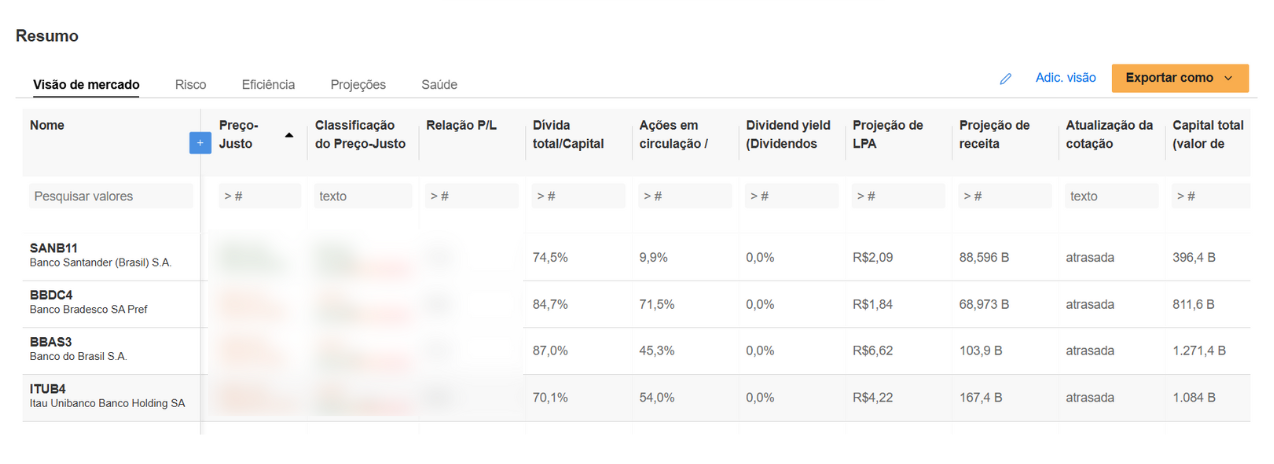Switch to the Eficiência tab

click(x=268, y=85)
